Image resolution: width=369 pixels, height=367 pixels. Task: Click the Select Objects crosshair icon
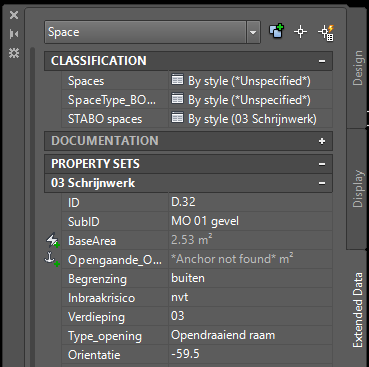click(300, 32)
